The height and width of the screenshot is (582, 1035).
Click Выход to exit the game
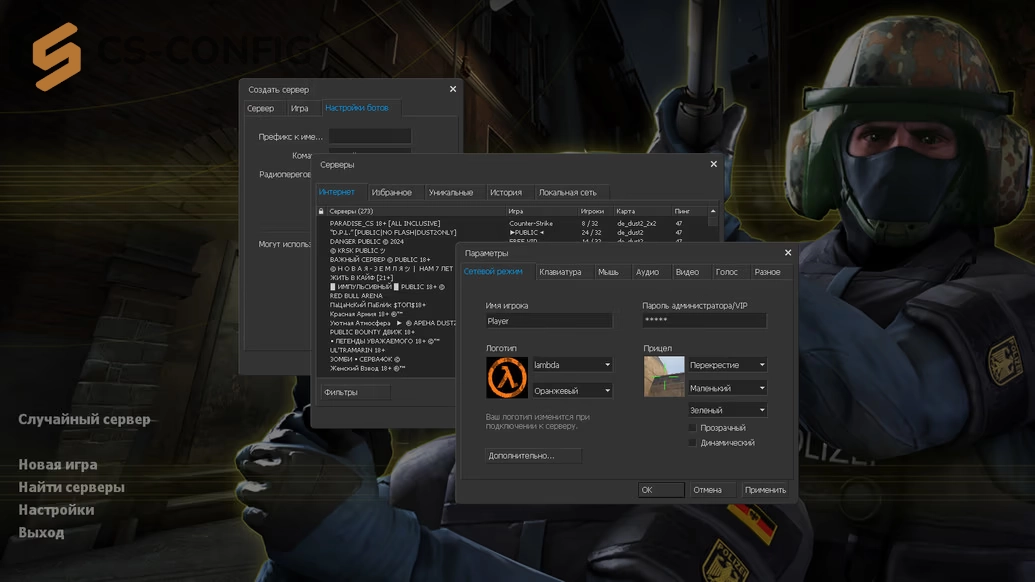tap(41, 532)
